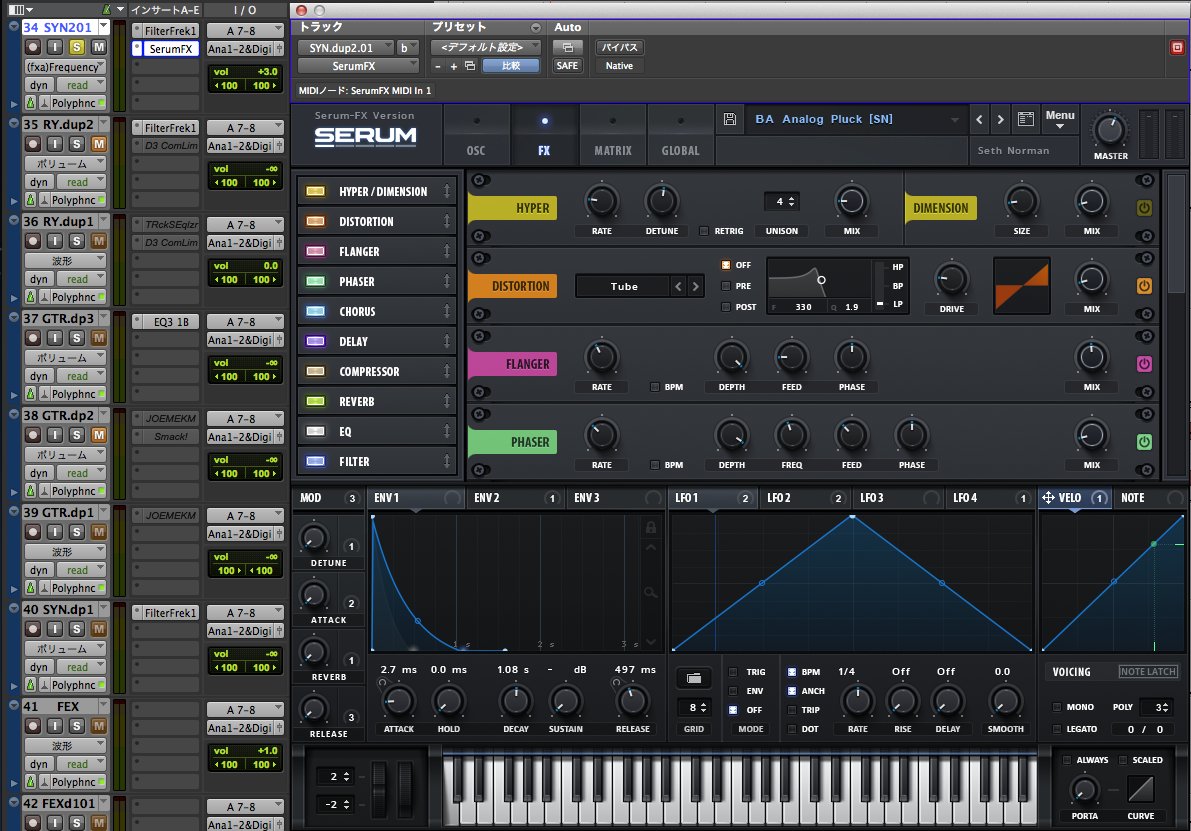Solo track 34 SYN201

pos(77,47)
